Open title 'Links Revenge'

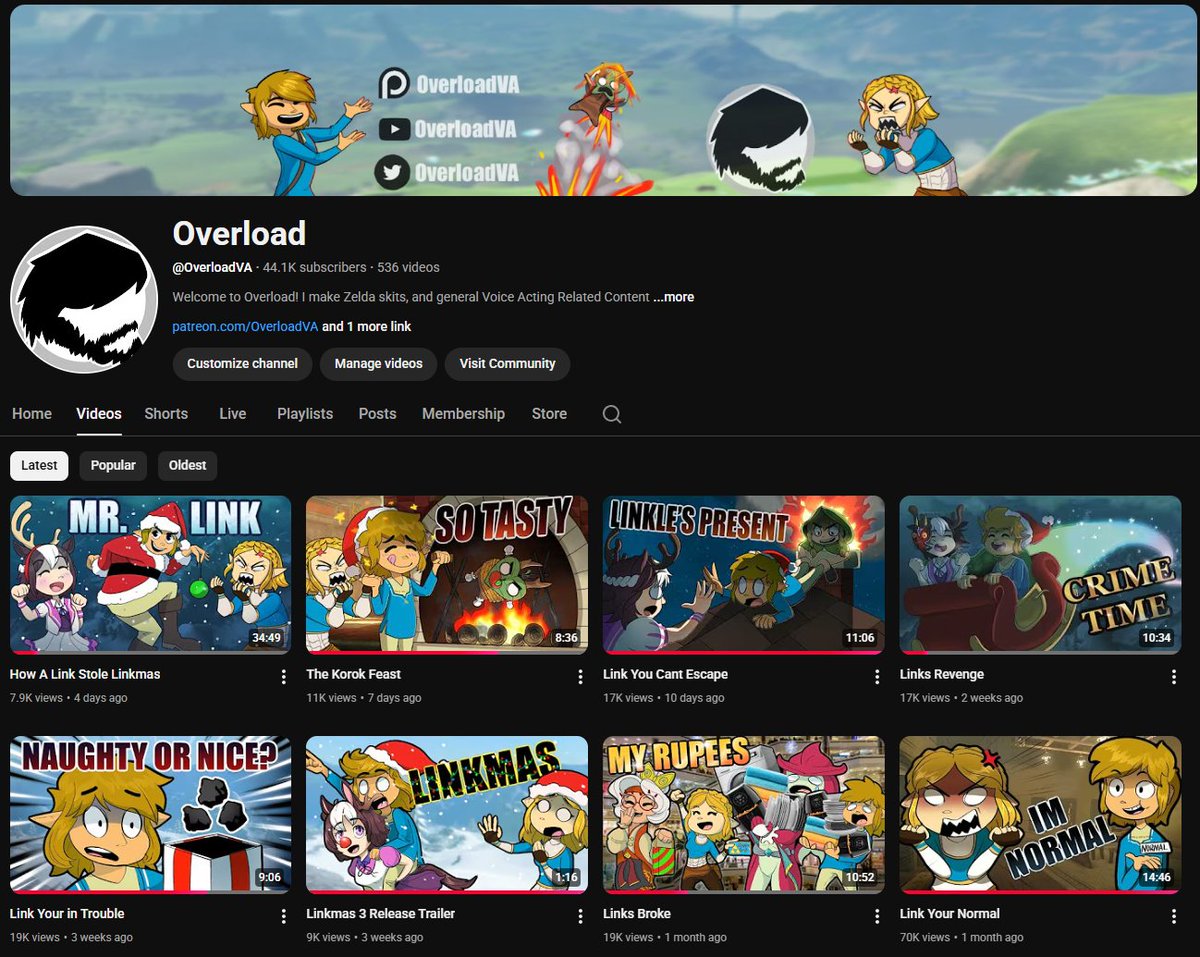coord(942,675)
